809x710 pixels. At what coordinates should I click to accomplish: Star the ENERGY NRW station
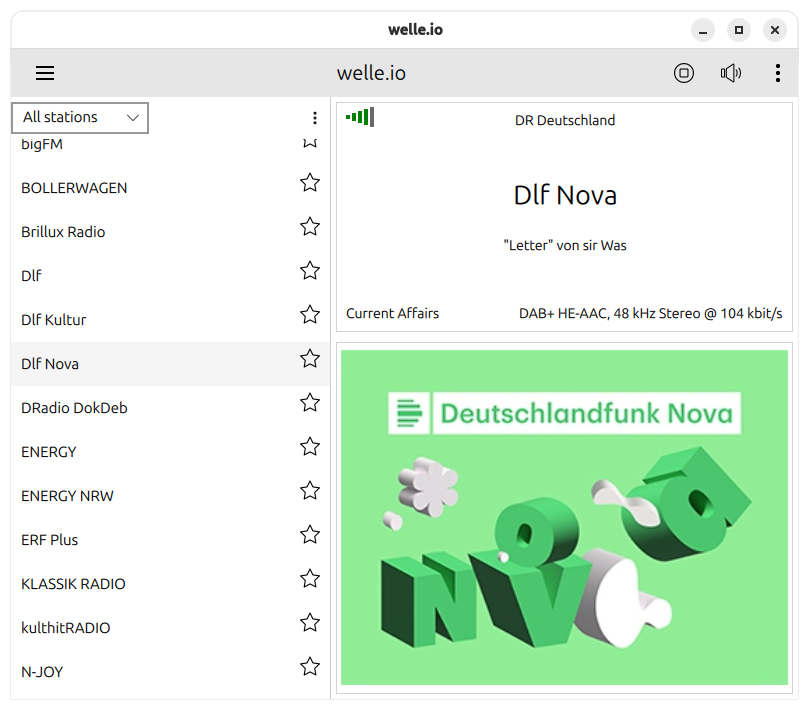coord(310,491)
